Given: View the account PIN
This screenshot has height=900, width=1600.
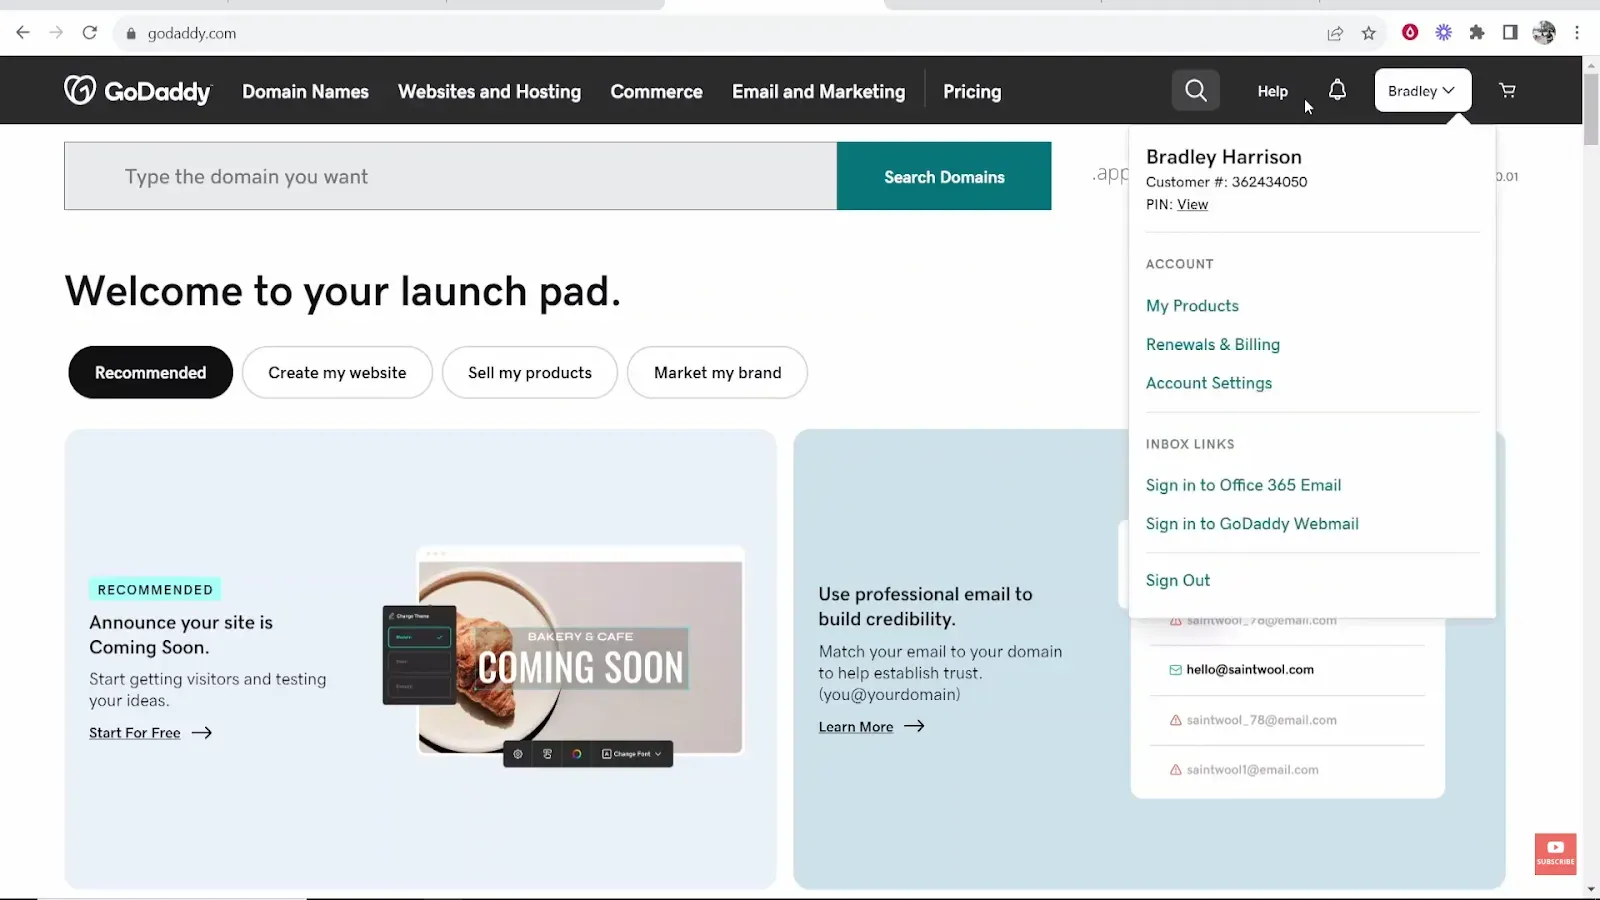Looking at the screenshot, I should click(1192, 204).
